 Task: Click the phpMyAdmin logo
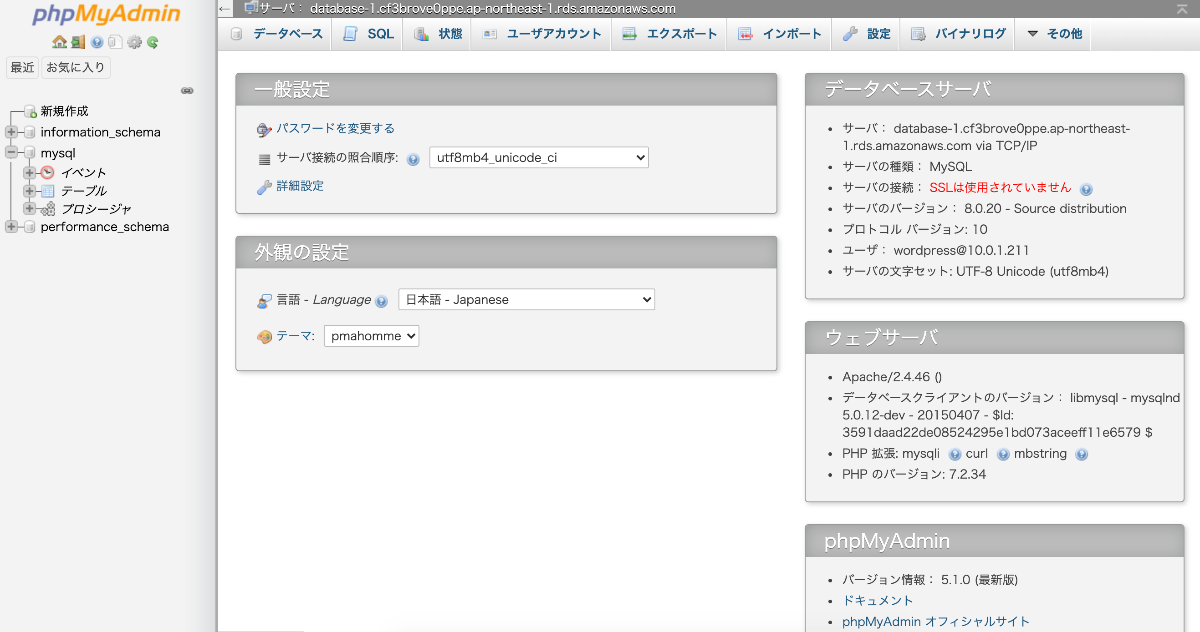(x=107, y=15)
